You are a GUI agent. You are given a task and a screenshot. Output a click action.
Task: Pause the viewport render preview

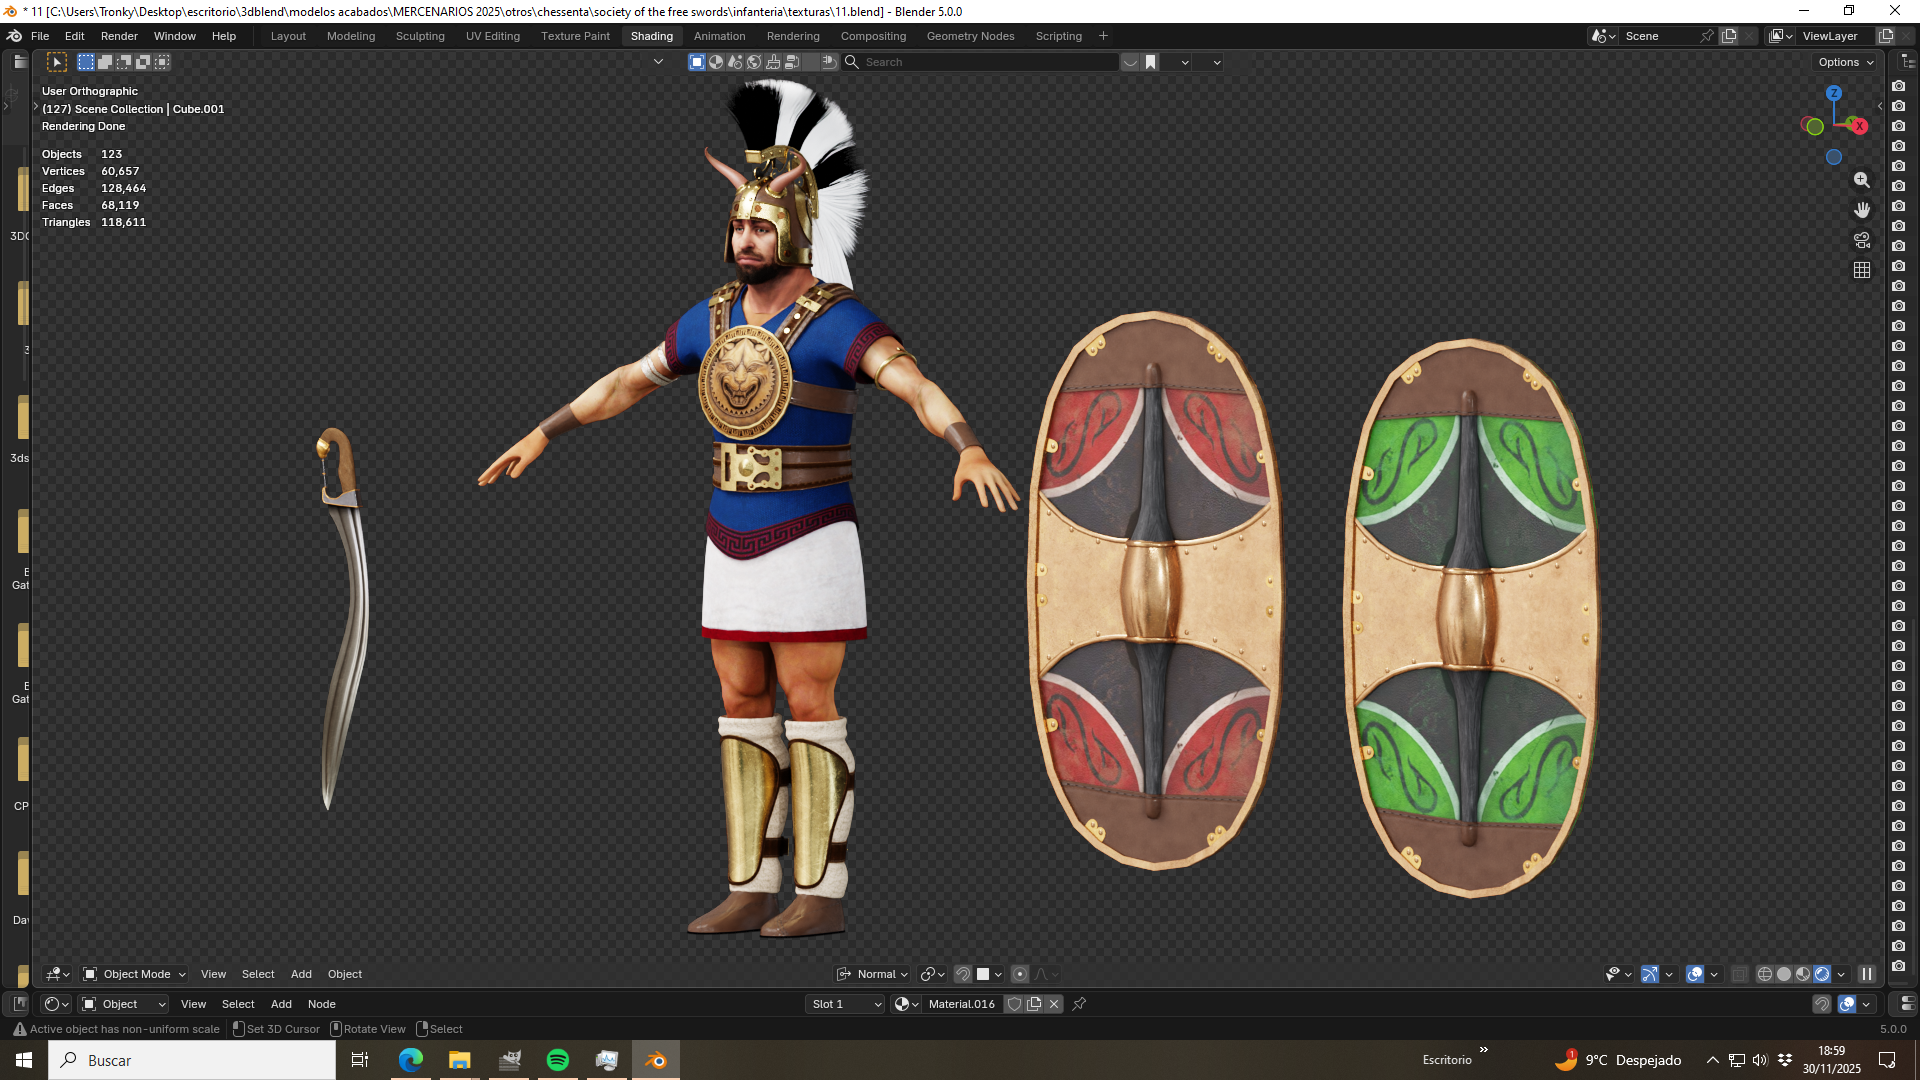[x=1866, y=974]
